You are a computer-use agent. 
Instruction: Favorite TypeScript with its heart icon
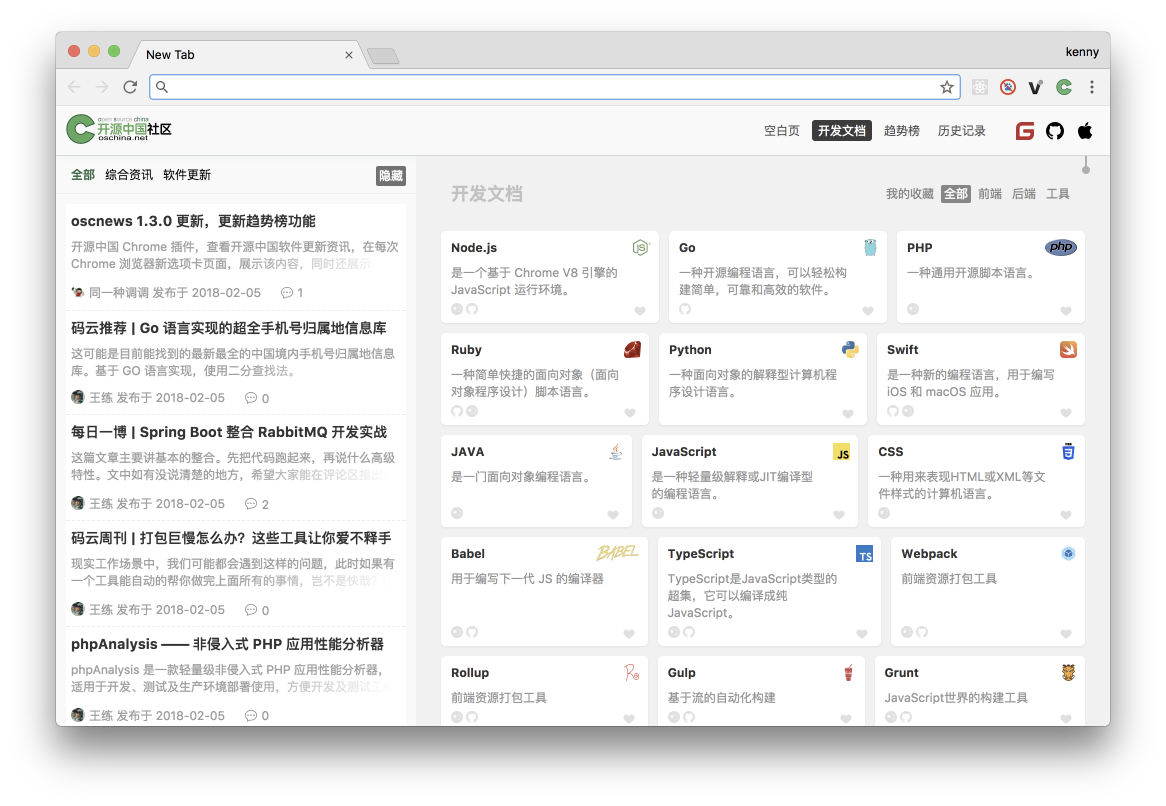click(862, 633)
